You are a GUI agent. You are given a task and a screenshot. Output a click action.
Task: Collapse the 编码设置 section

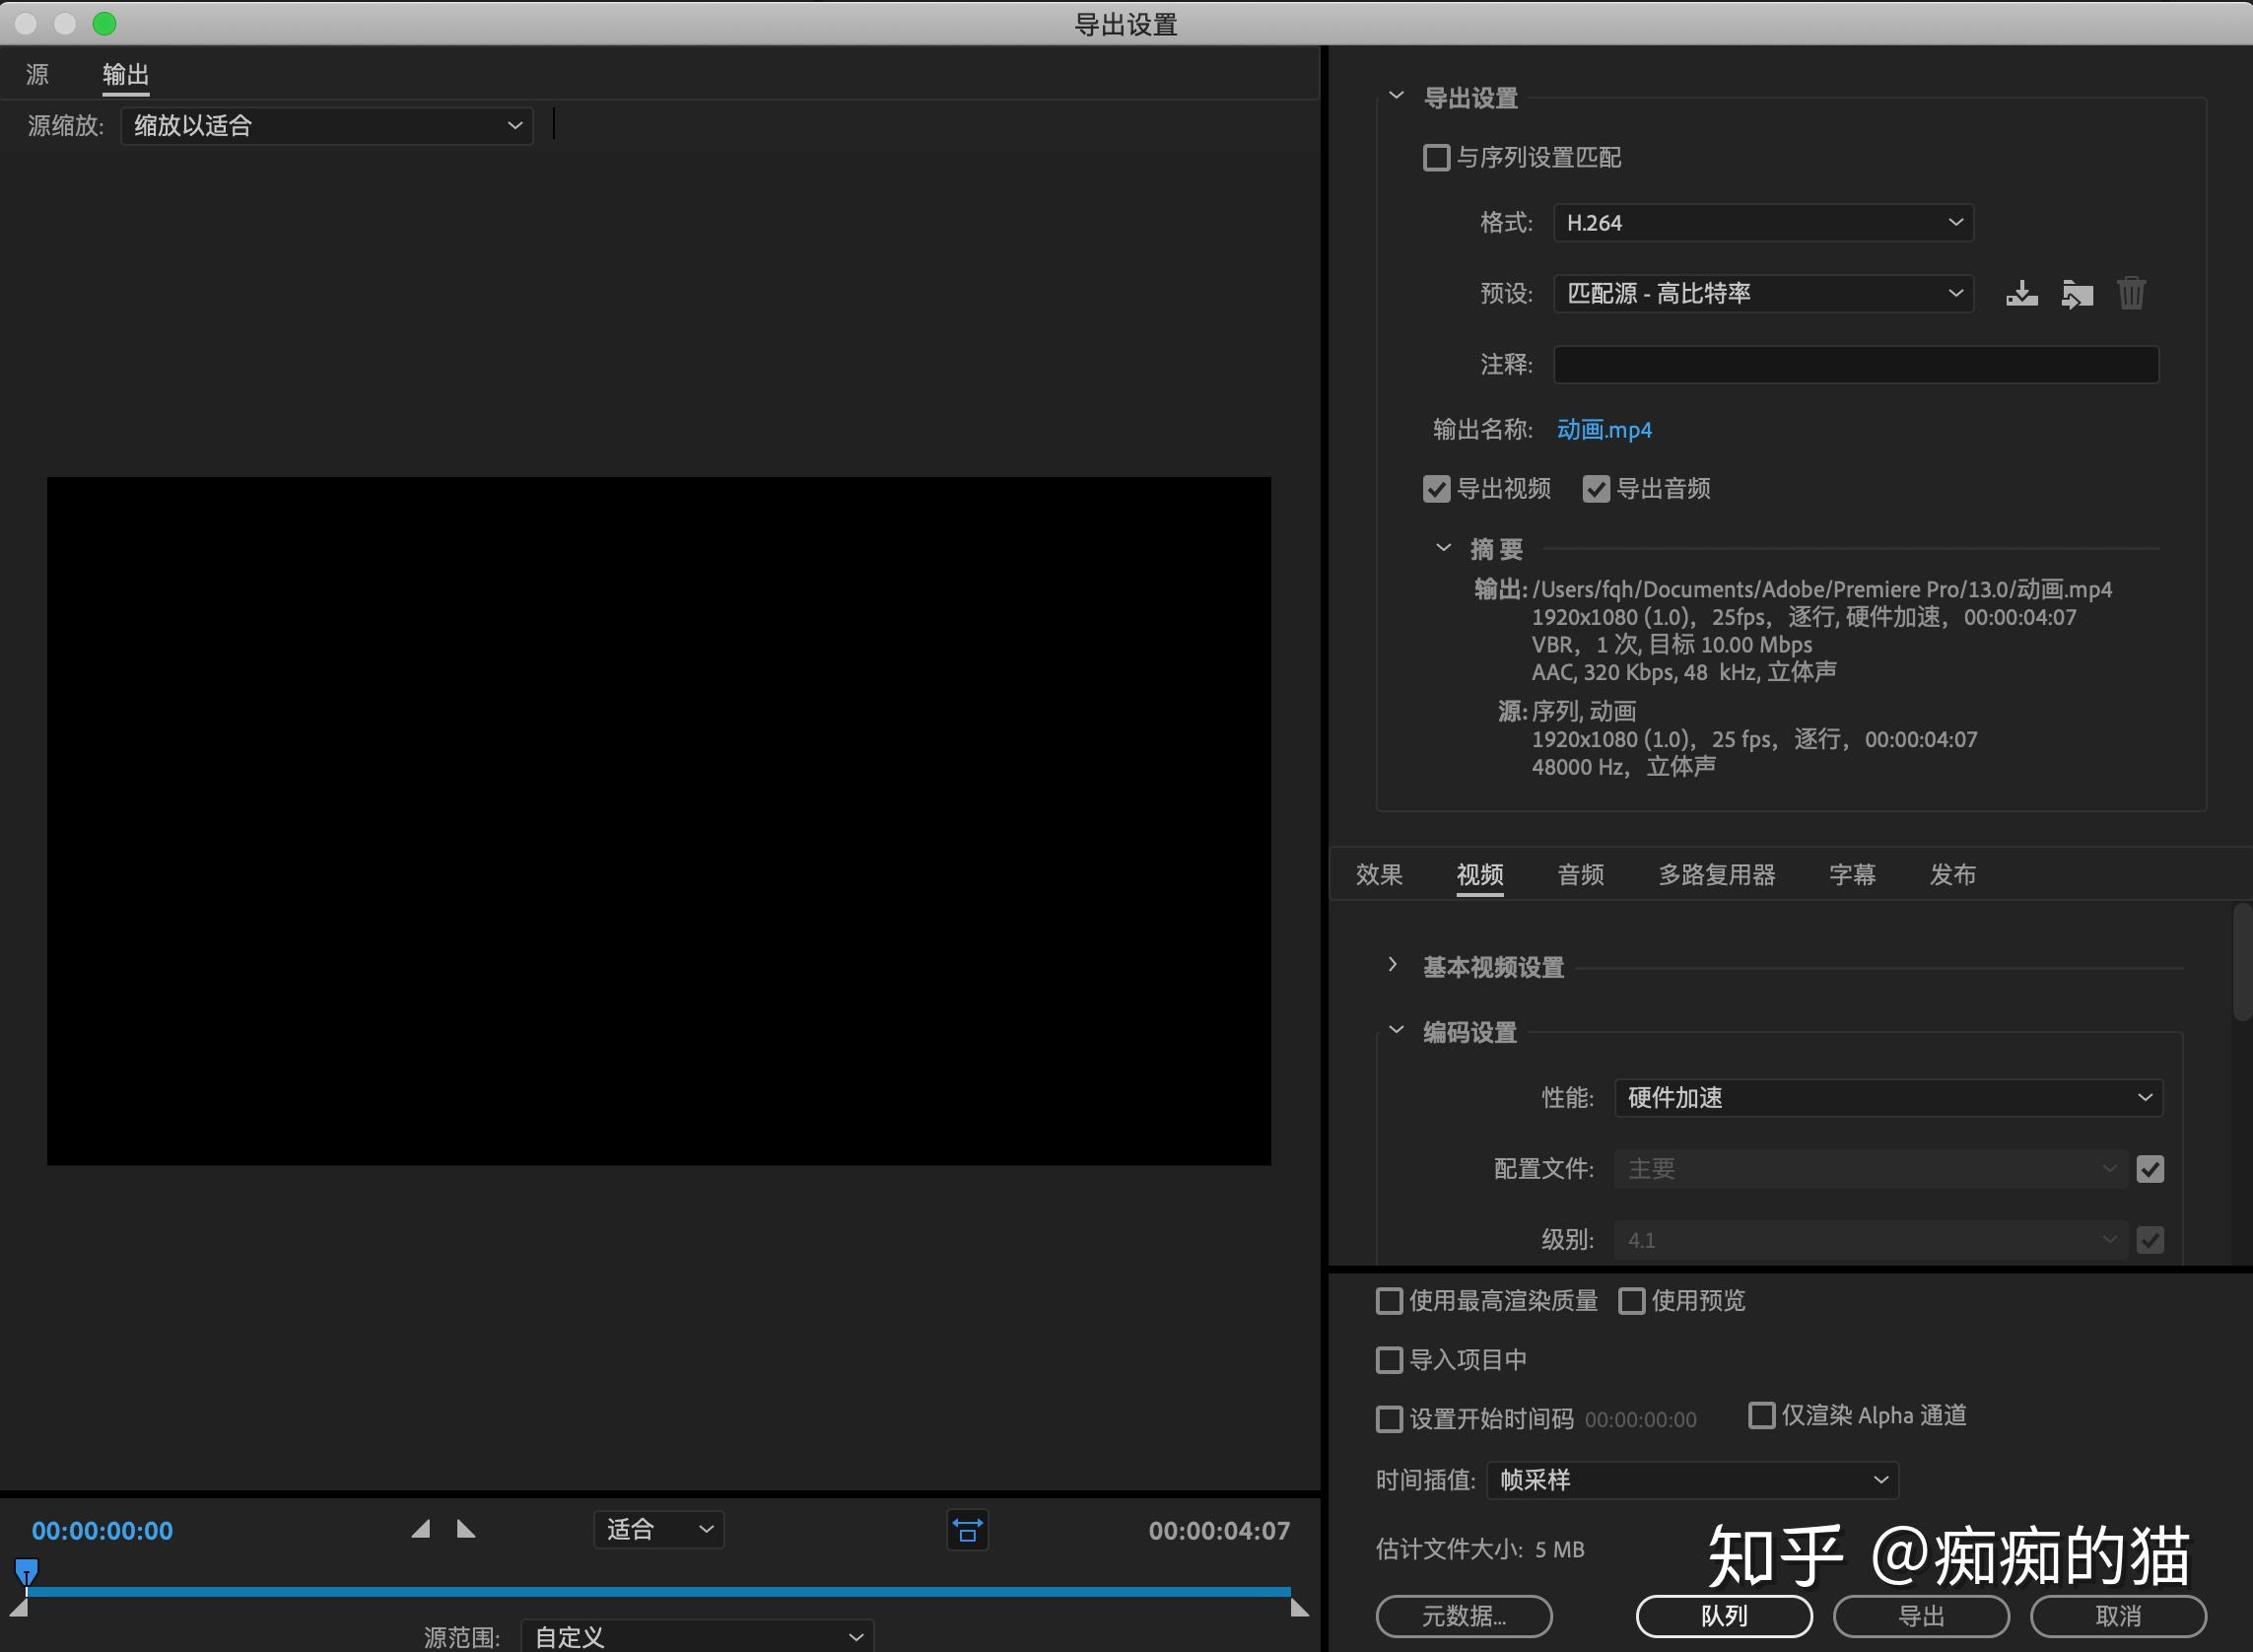1396,1030
